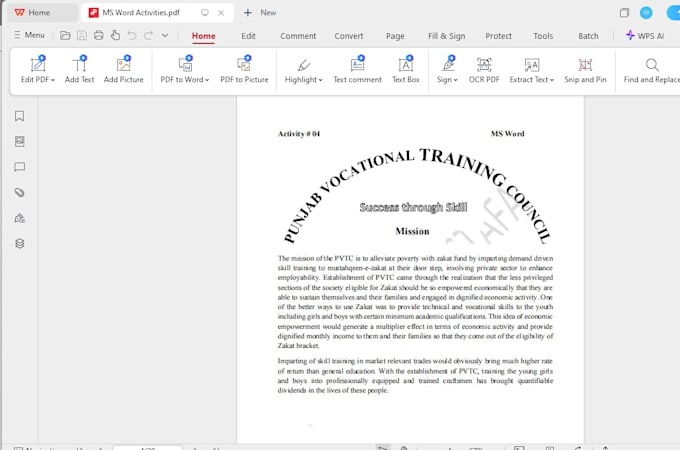Viewport: 680px width, 450px height.
Task: Open the layers sidebar panel
Action: (20, 244)
